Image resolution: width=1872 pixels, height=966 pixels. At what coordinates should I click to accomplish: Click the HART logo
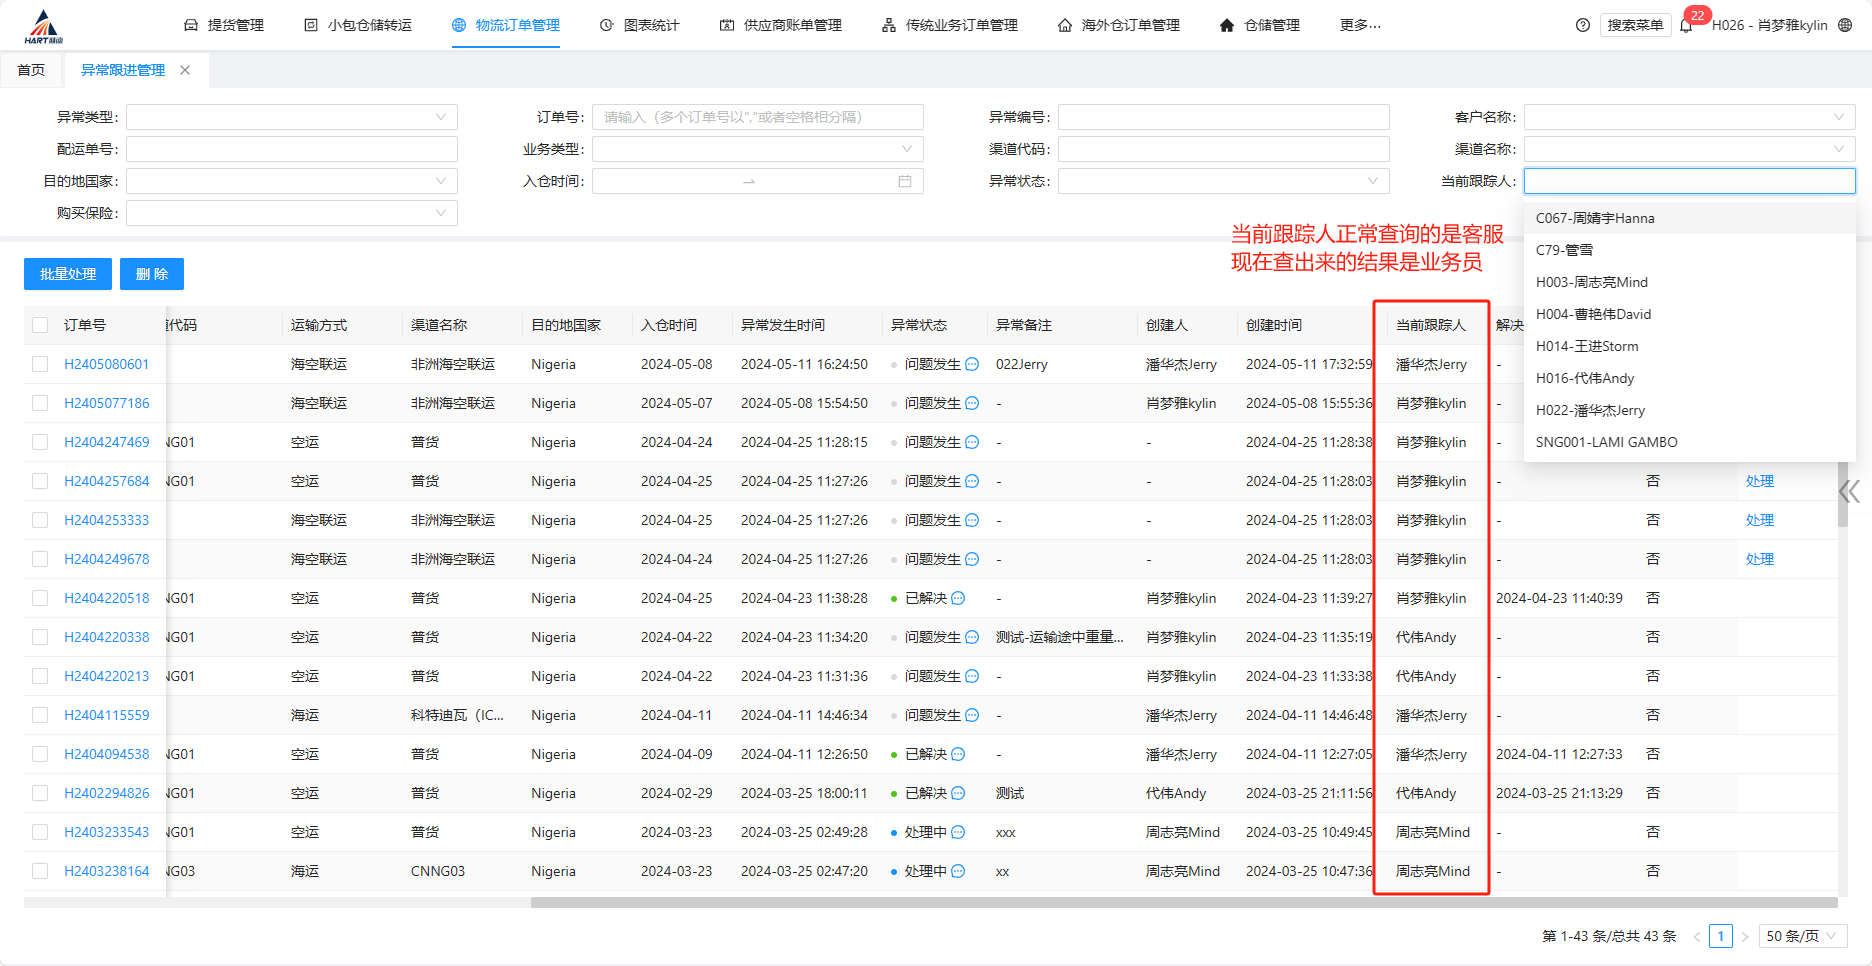click(x=43, y=27)
